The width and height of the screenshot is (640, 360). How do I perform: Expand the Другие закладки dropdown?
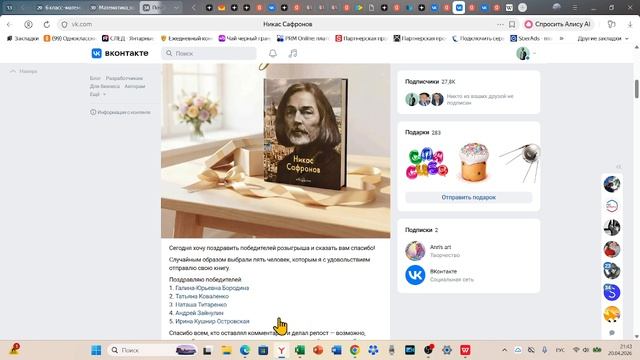[602, 38]
